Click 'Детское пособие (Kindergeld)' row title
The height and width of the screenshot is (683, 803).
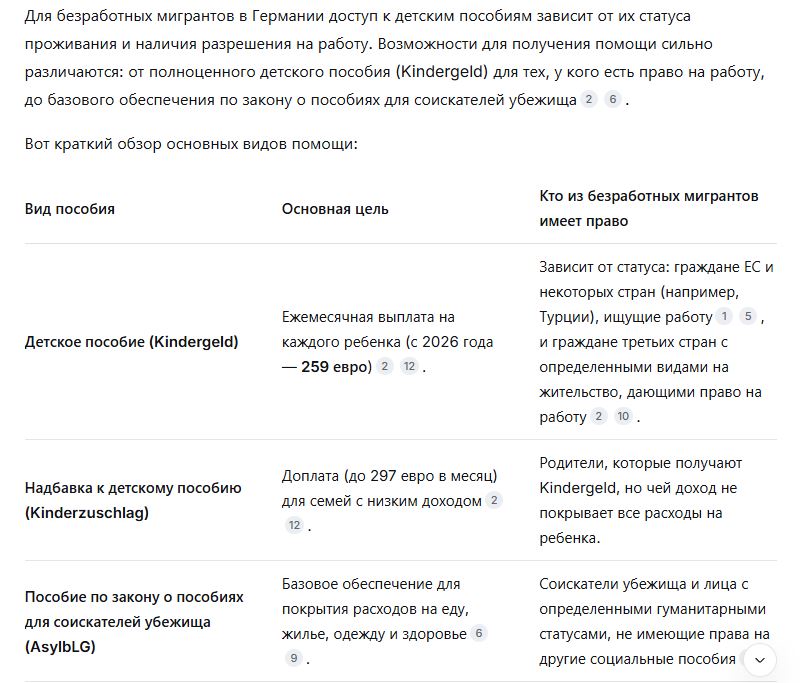(132, 342)
